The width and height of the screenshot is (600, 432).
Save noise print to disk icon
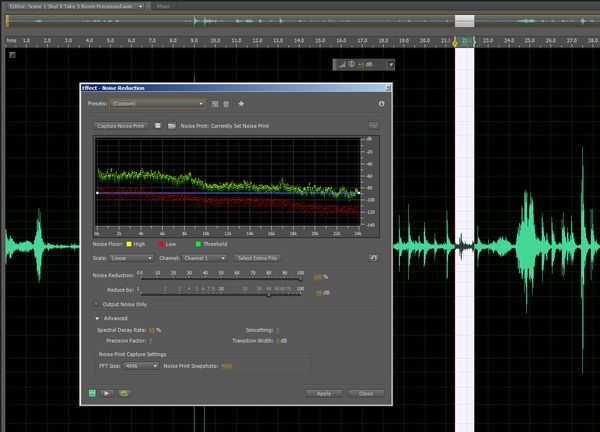(x=158, y=126)
